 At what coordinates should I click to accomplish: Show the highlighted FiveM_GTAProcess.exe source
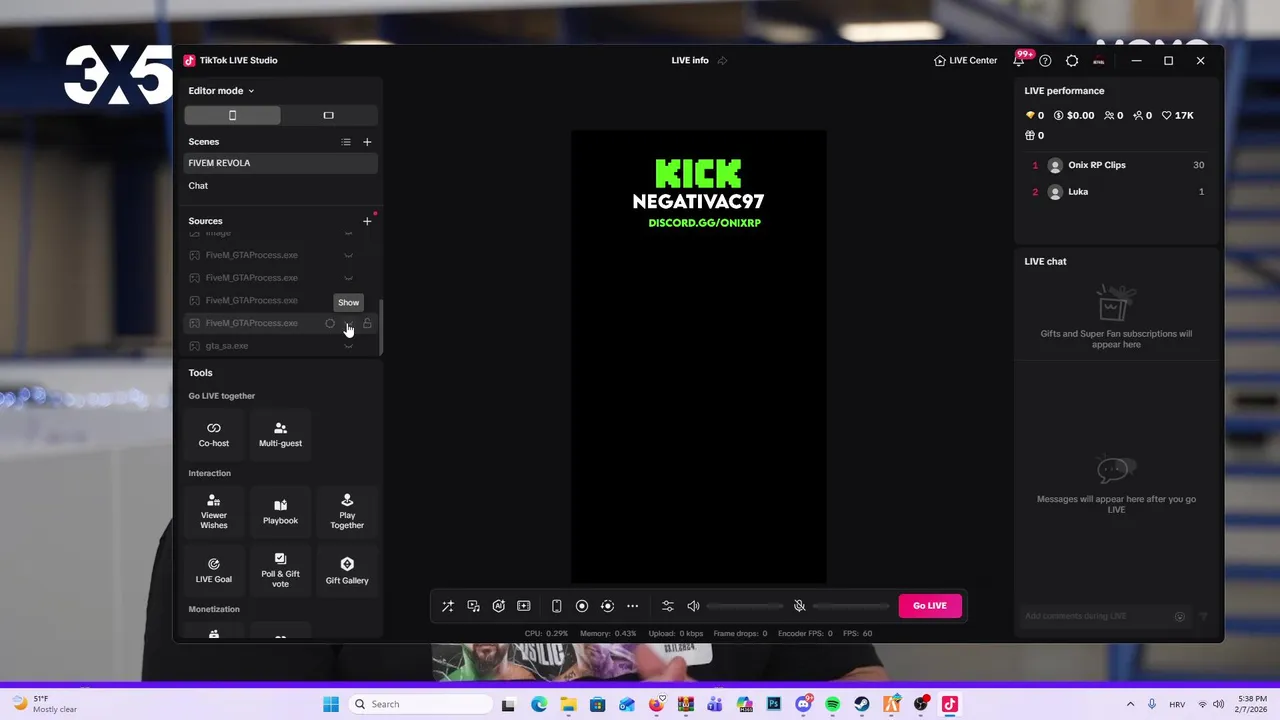tap(348, 323)
